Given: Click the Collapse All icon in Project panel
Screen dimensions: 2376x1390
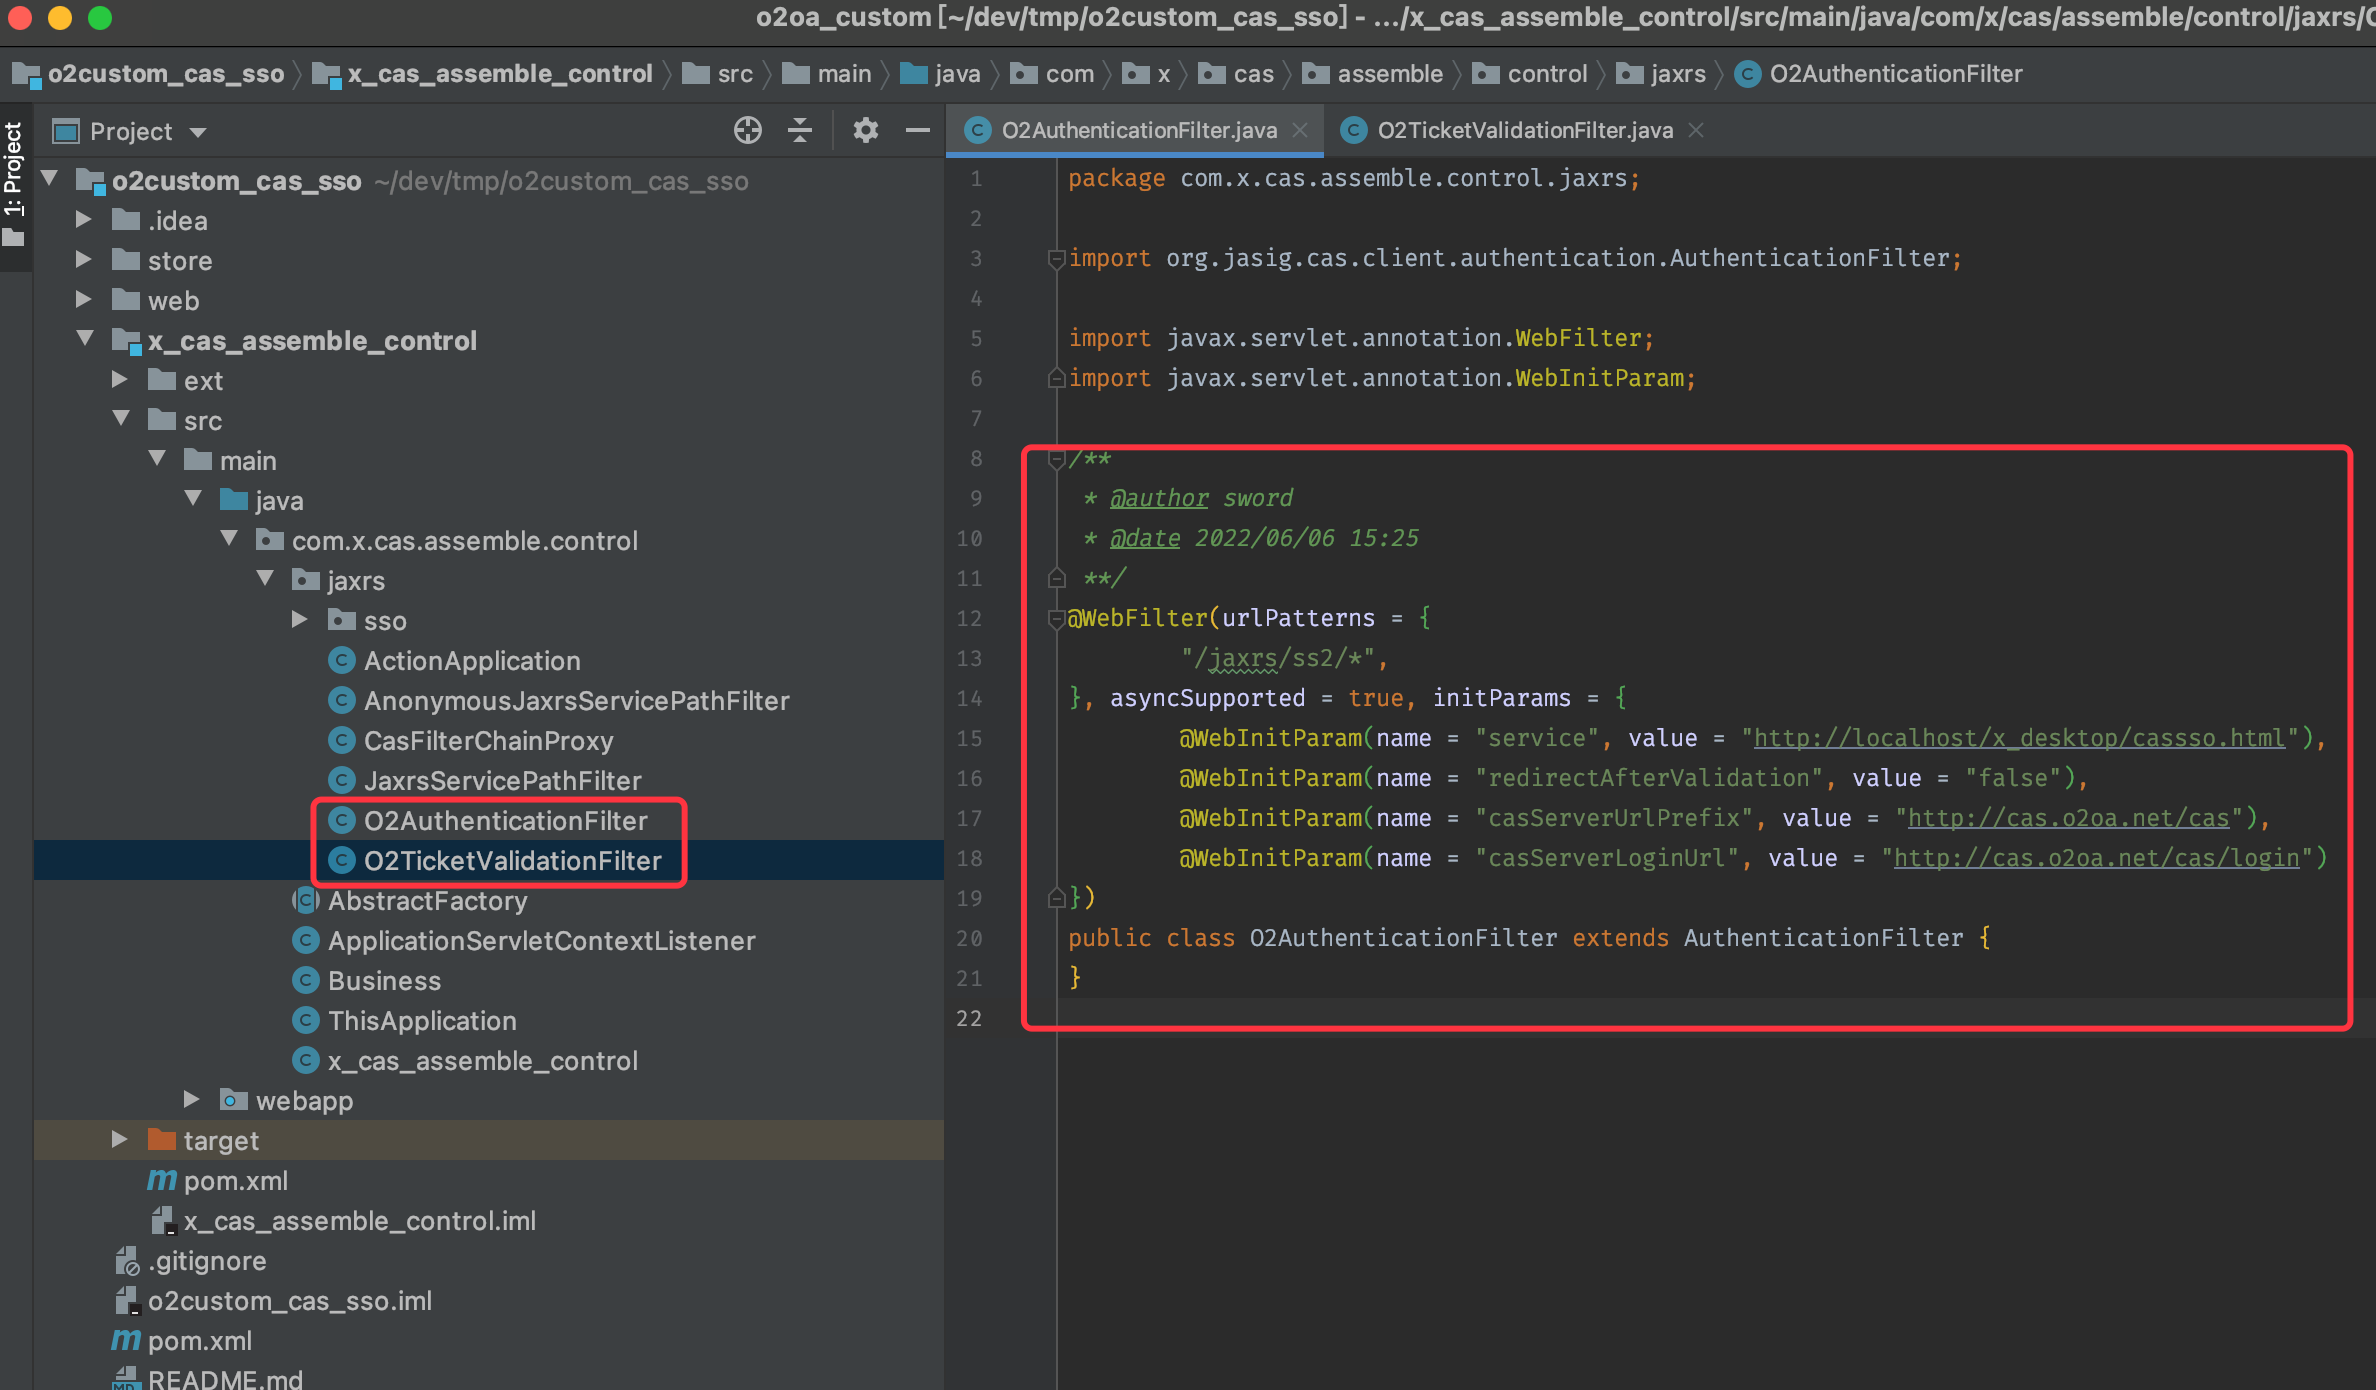Looking at the screenshot, I should coord(800,130).
